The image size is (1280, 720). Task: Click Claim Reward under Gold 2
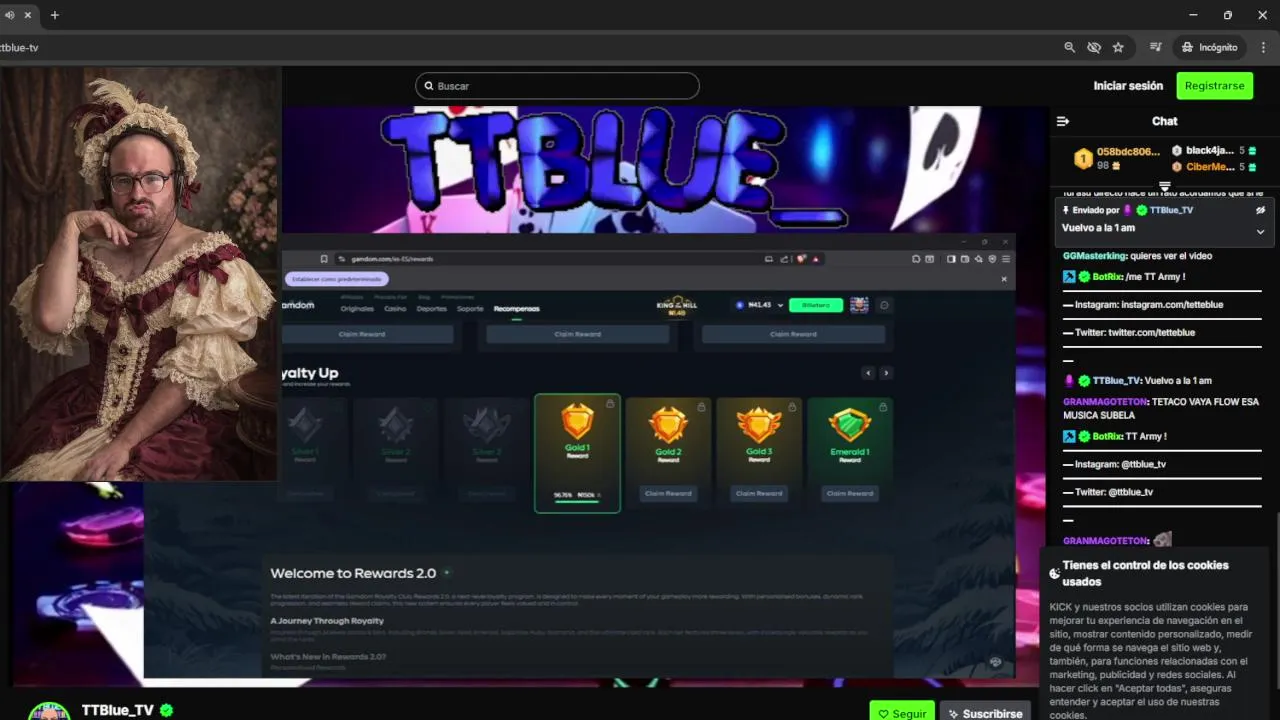pyautogui.click(x=668, y=493)
